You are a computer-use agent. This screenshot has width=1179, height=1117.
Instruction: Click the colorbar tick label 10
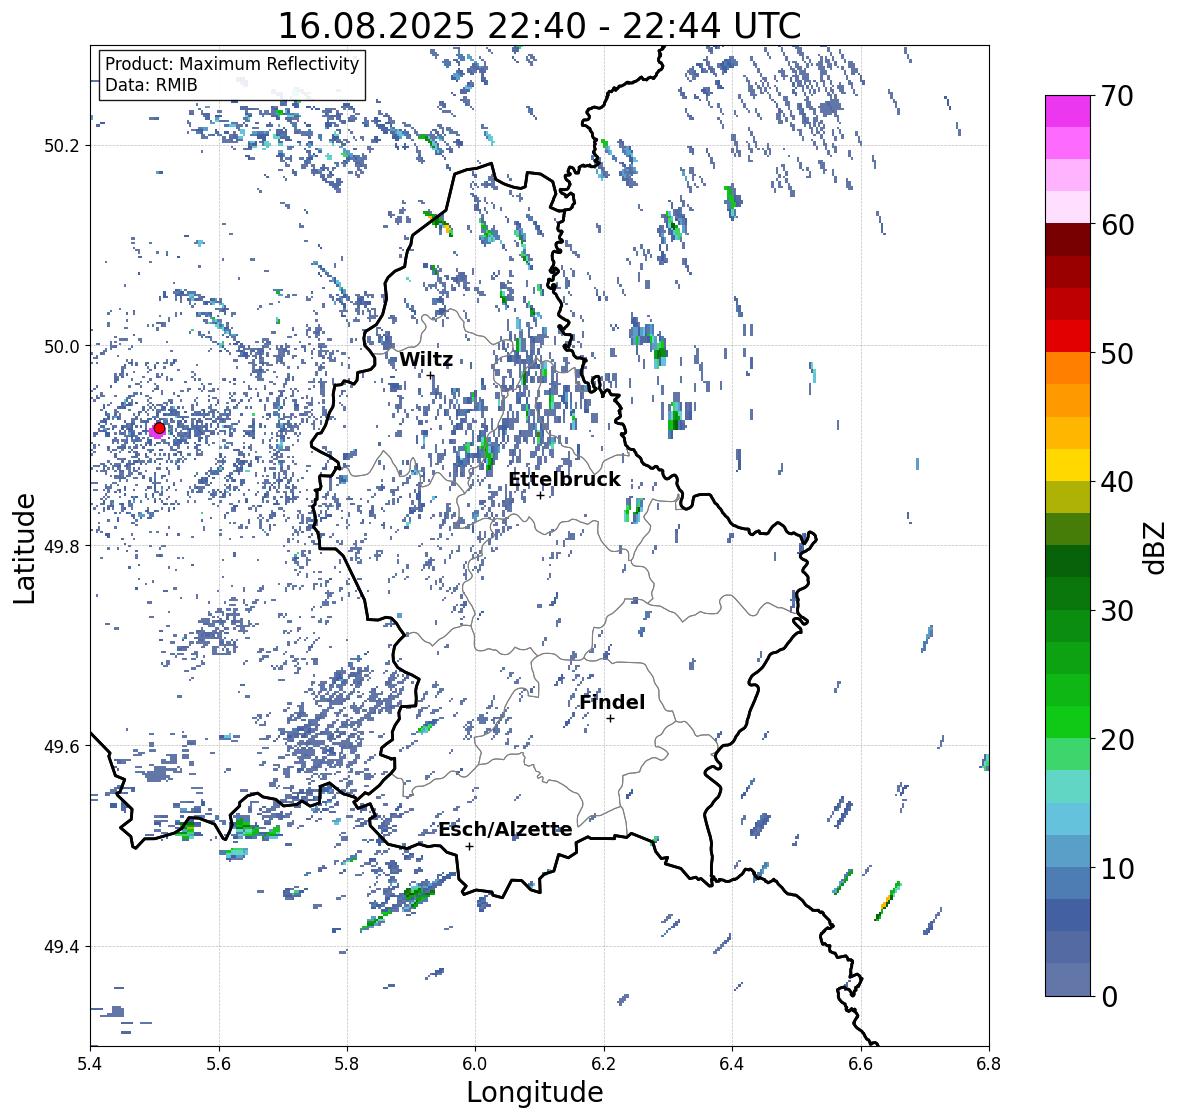(1117, 868)
